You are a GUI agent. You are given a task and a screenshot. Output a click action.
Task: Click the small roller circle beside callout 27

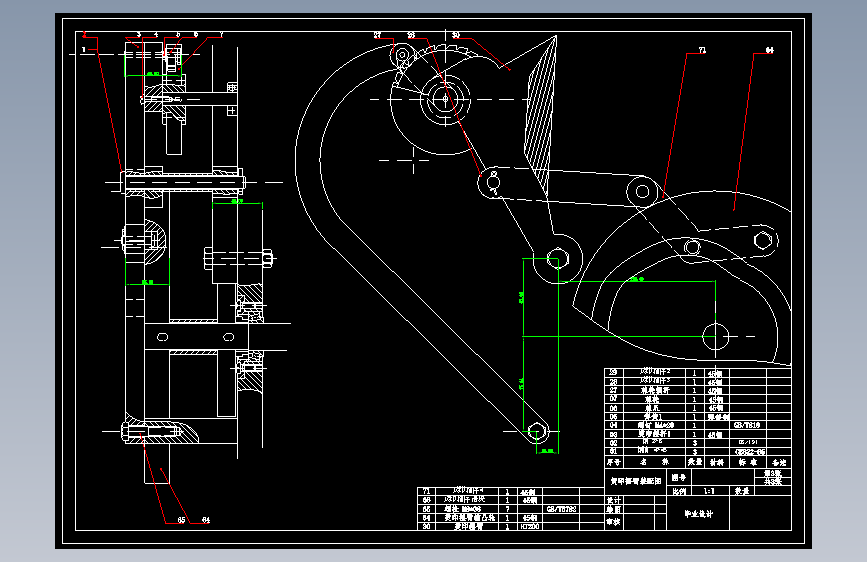403,55
